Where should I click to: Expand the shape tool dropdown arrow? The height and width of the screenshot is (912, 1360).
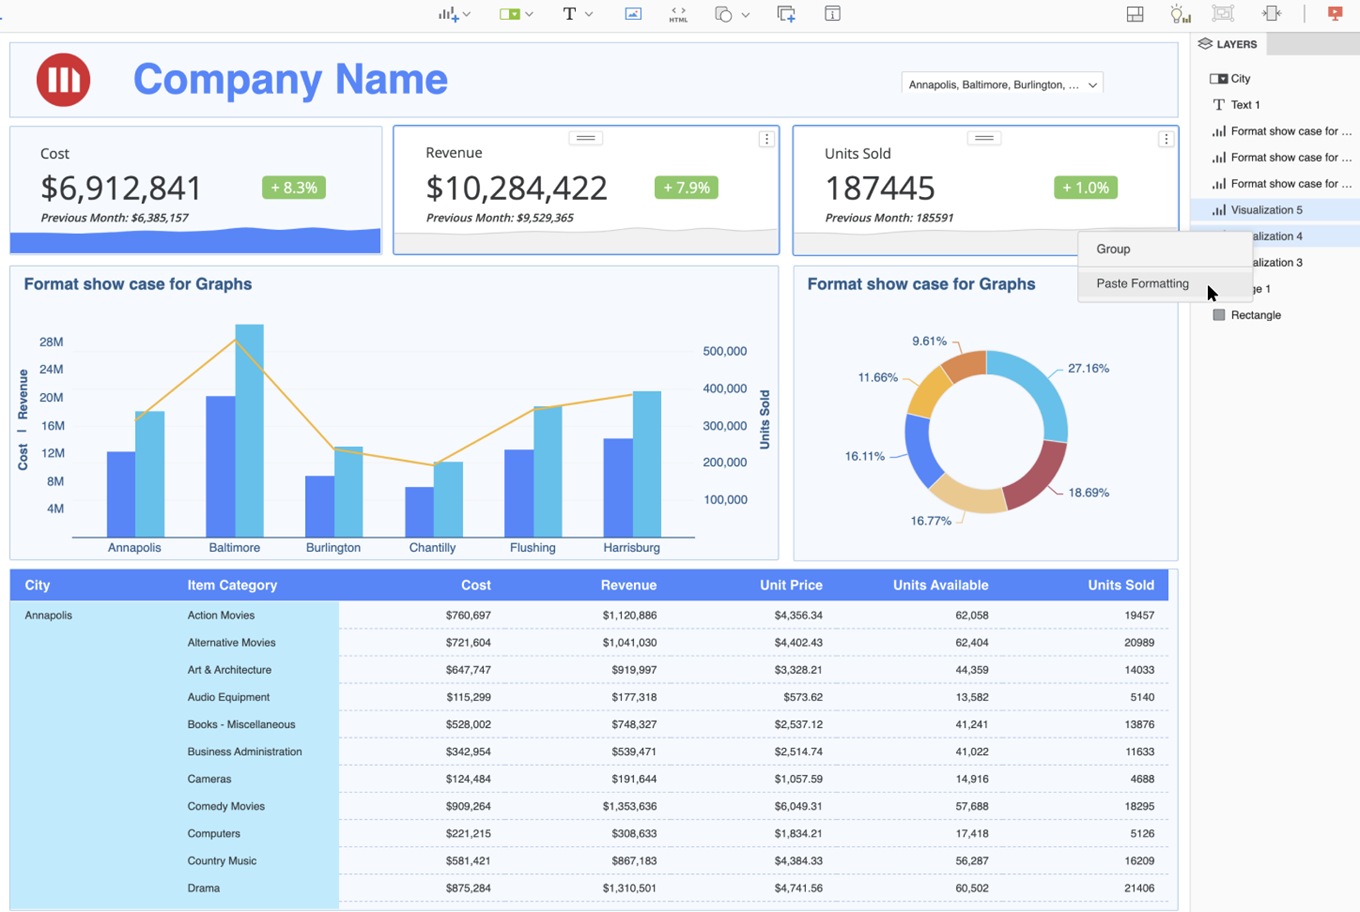(745, 15)
